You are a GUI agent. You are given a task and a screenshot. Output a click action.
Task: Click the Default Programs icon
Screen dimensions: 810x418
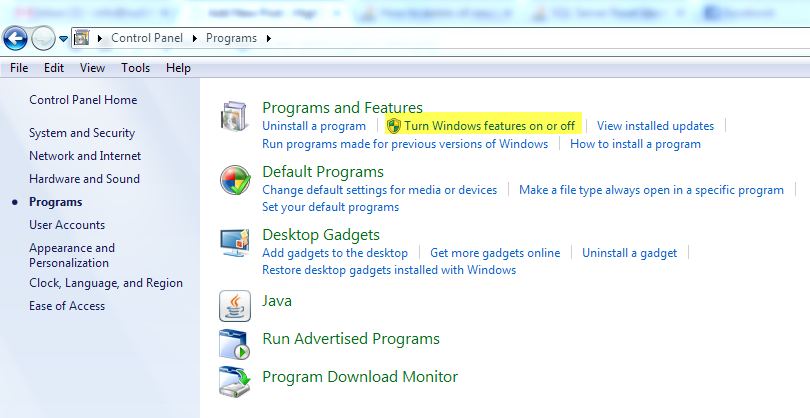coord(235,180)
